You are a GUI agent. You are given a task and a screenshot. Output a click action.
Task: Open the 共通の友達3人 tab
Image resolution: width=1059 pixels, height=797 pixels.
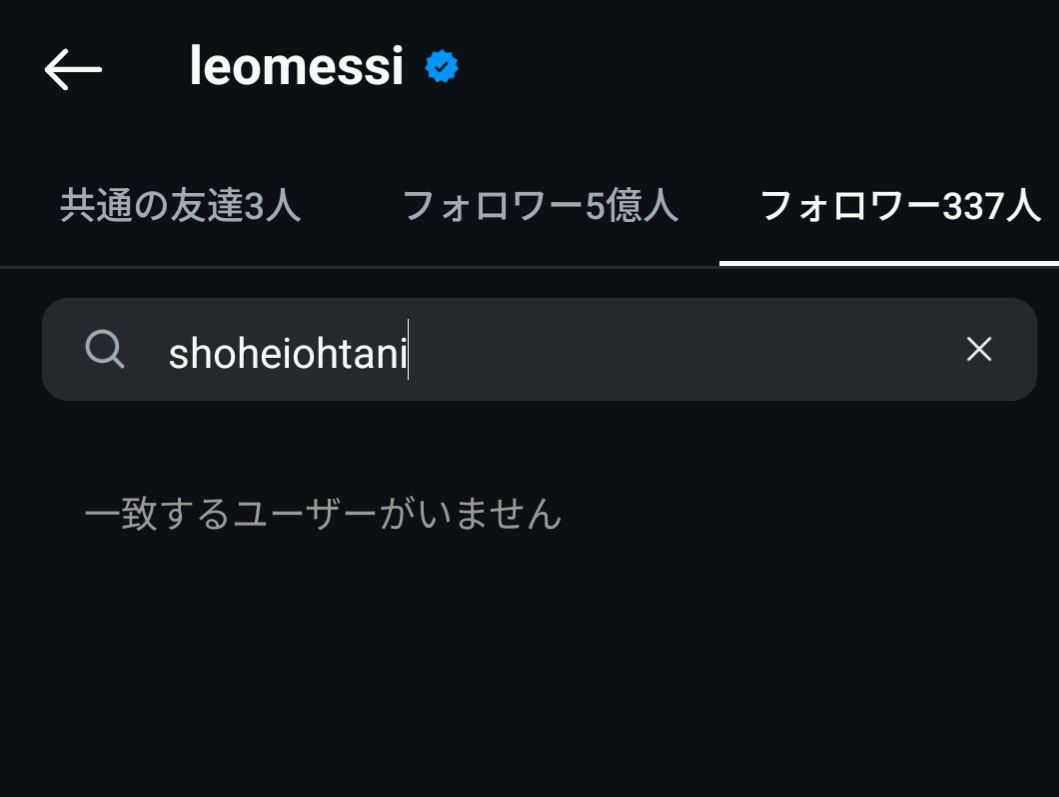(180, 206)
